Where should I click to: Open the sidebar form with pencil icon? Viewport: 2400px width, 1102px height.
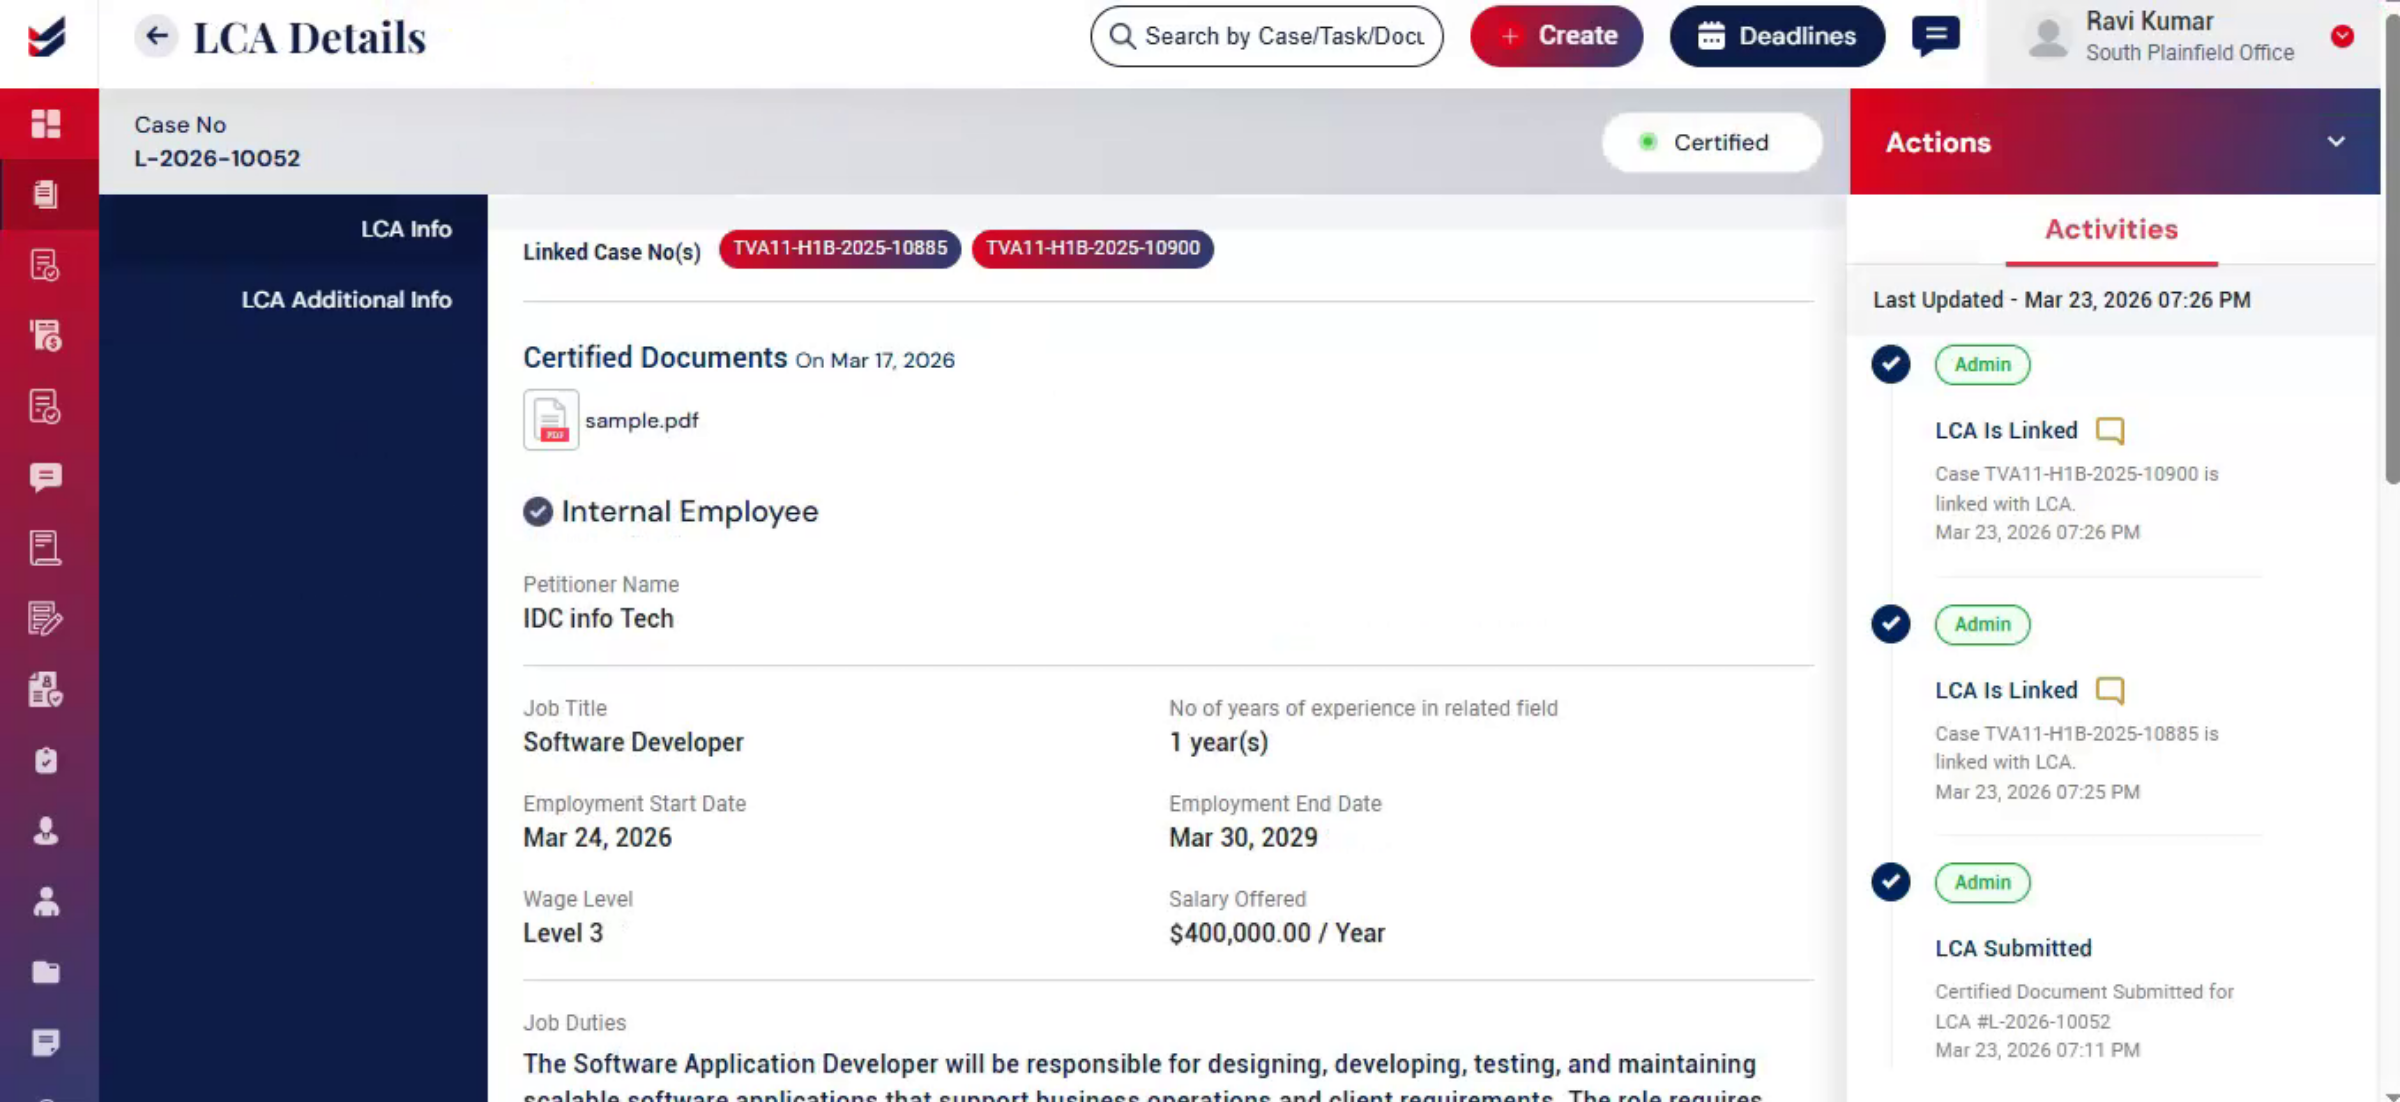tap(46, 619)
